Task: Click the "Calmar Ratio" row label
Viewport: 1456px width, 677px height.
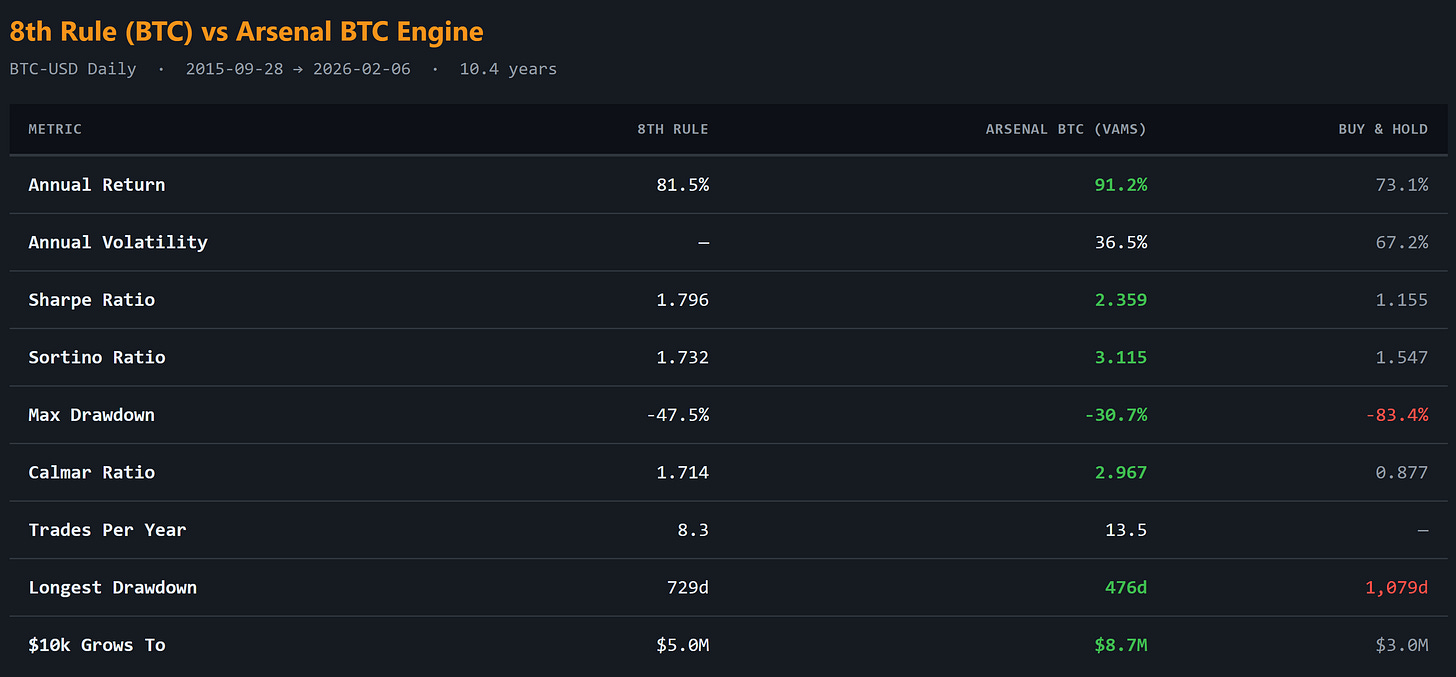Action: (x=92, y=472)
